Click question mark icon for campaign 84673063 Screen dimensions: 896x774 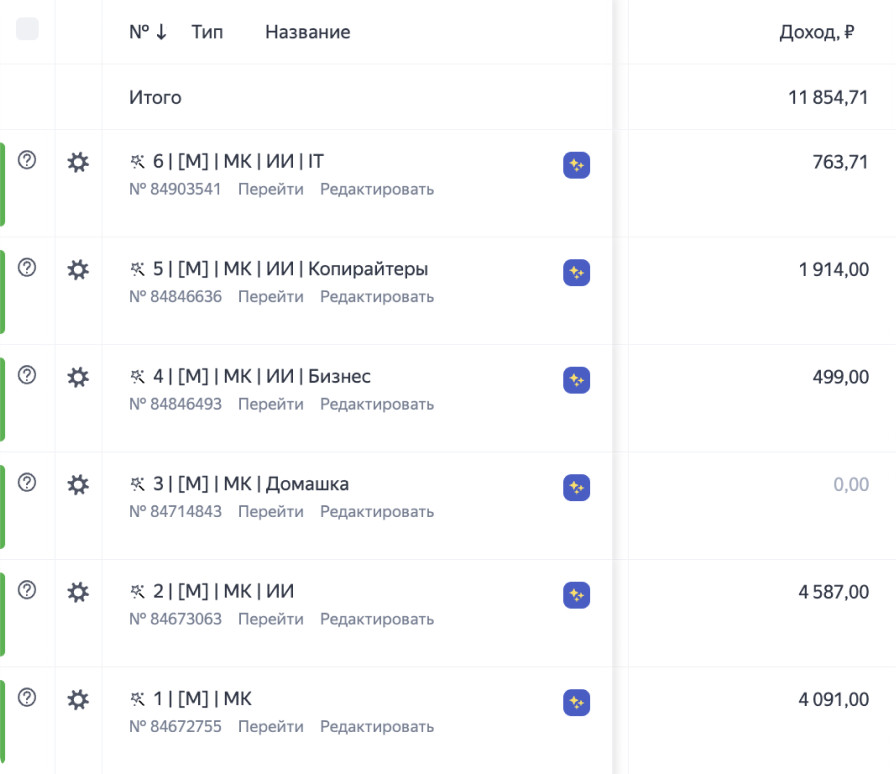[x=27, y=590]
